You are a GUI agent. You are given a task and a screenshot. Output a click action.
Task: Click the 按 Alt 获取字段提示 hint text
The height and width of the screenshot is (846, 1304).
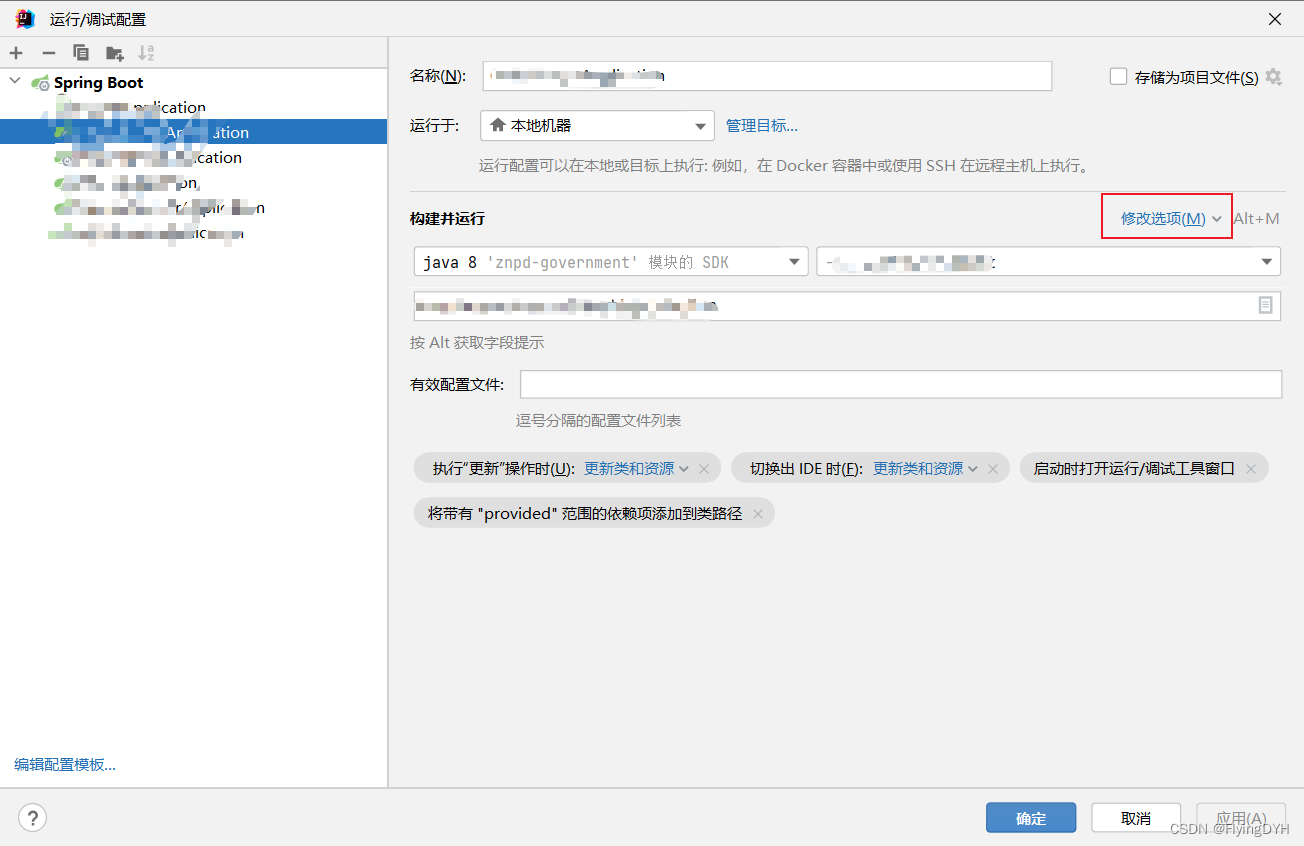[x=477, y=343]
